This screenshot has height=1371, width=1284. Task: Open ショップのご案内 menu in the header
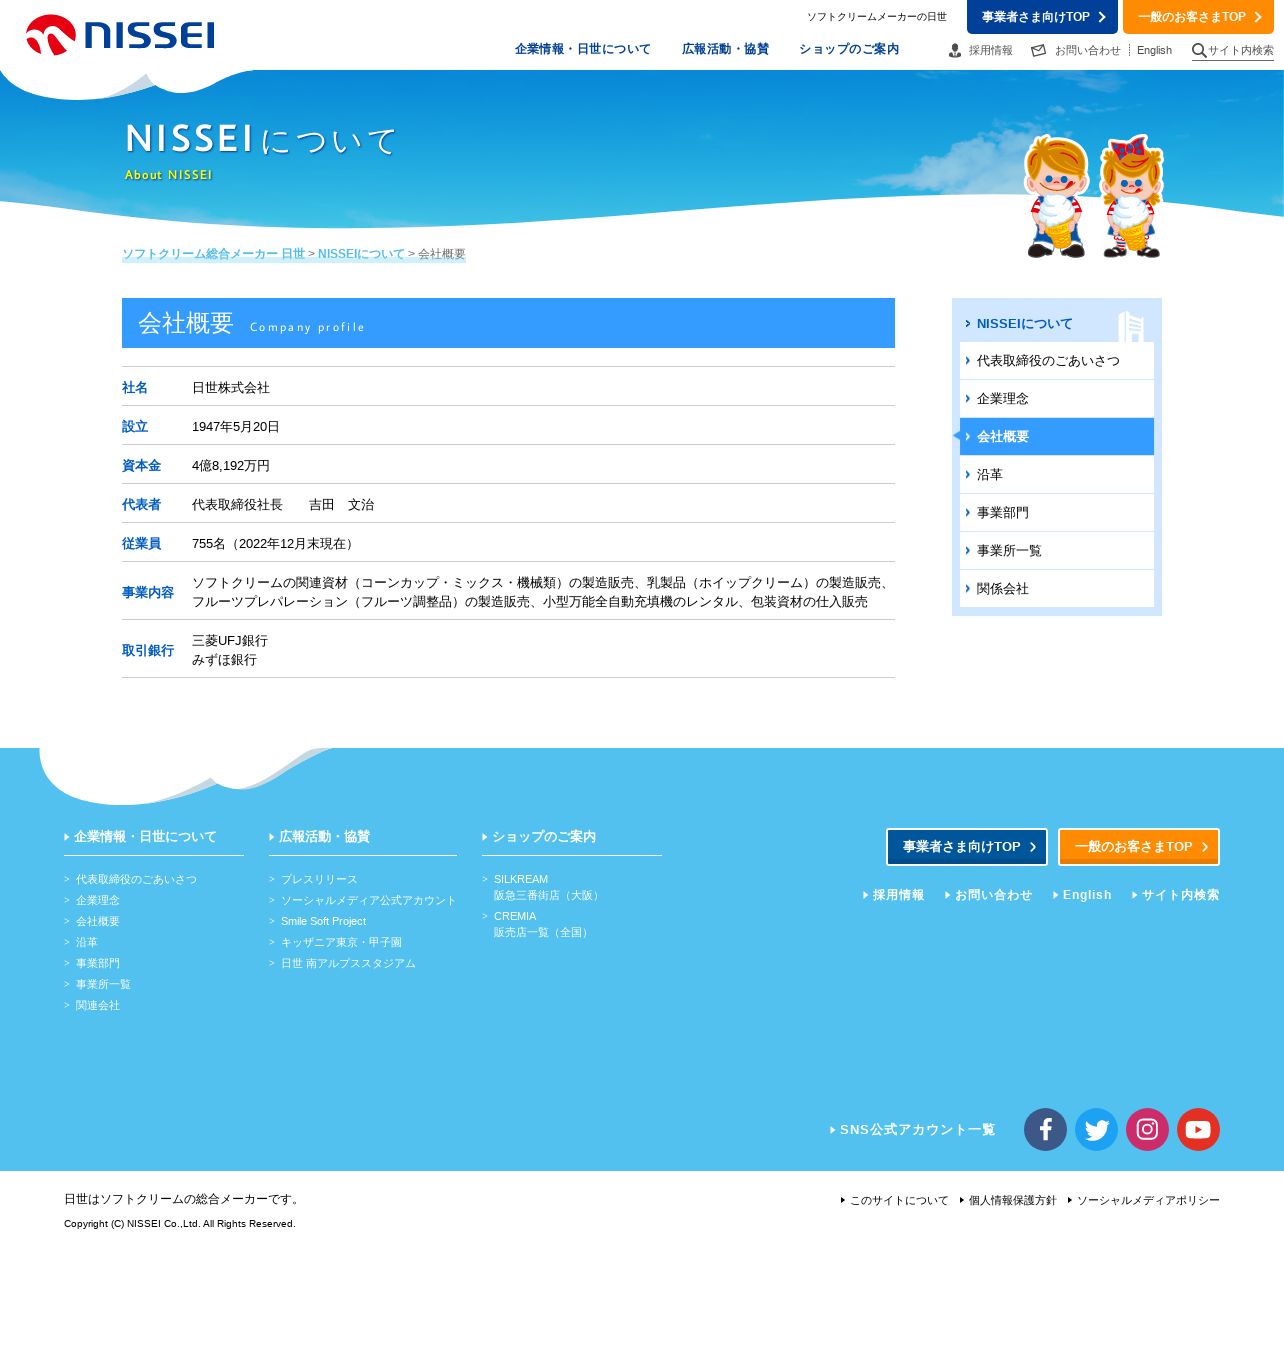click(848, 49)
